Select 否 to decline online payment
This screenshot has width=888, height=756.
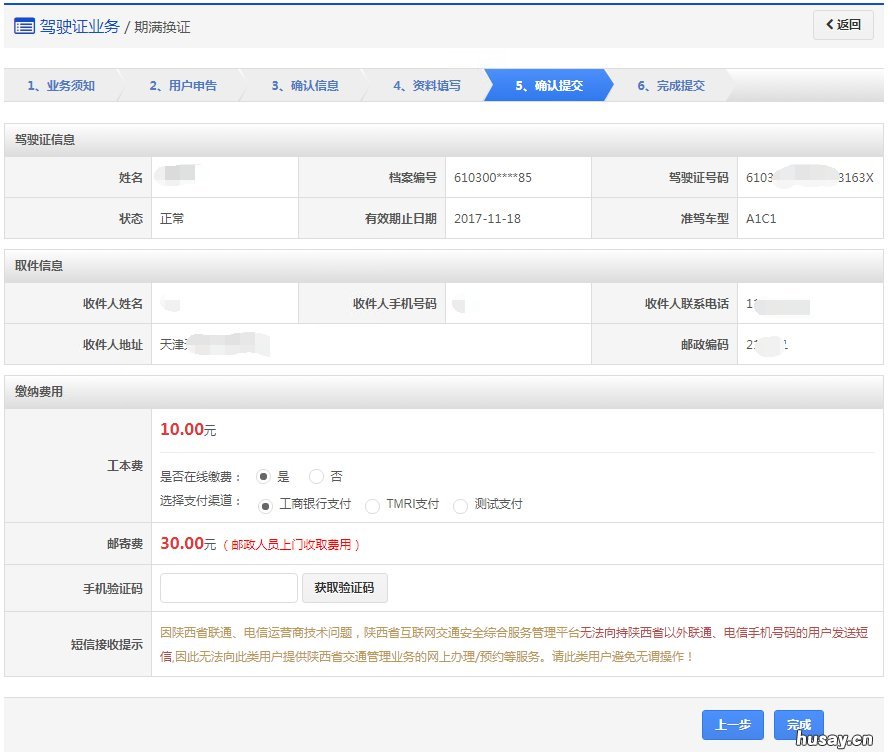(315, 477)
